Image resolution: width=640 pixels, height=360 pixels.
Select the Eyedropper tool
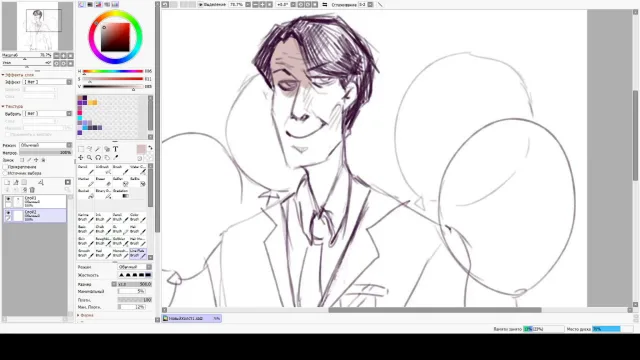(116, 158)
